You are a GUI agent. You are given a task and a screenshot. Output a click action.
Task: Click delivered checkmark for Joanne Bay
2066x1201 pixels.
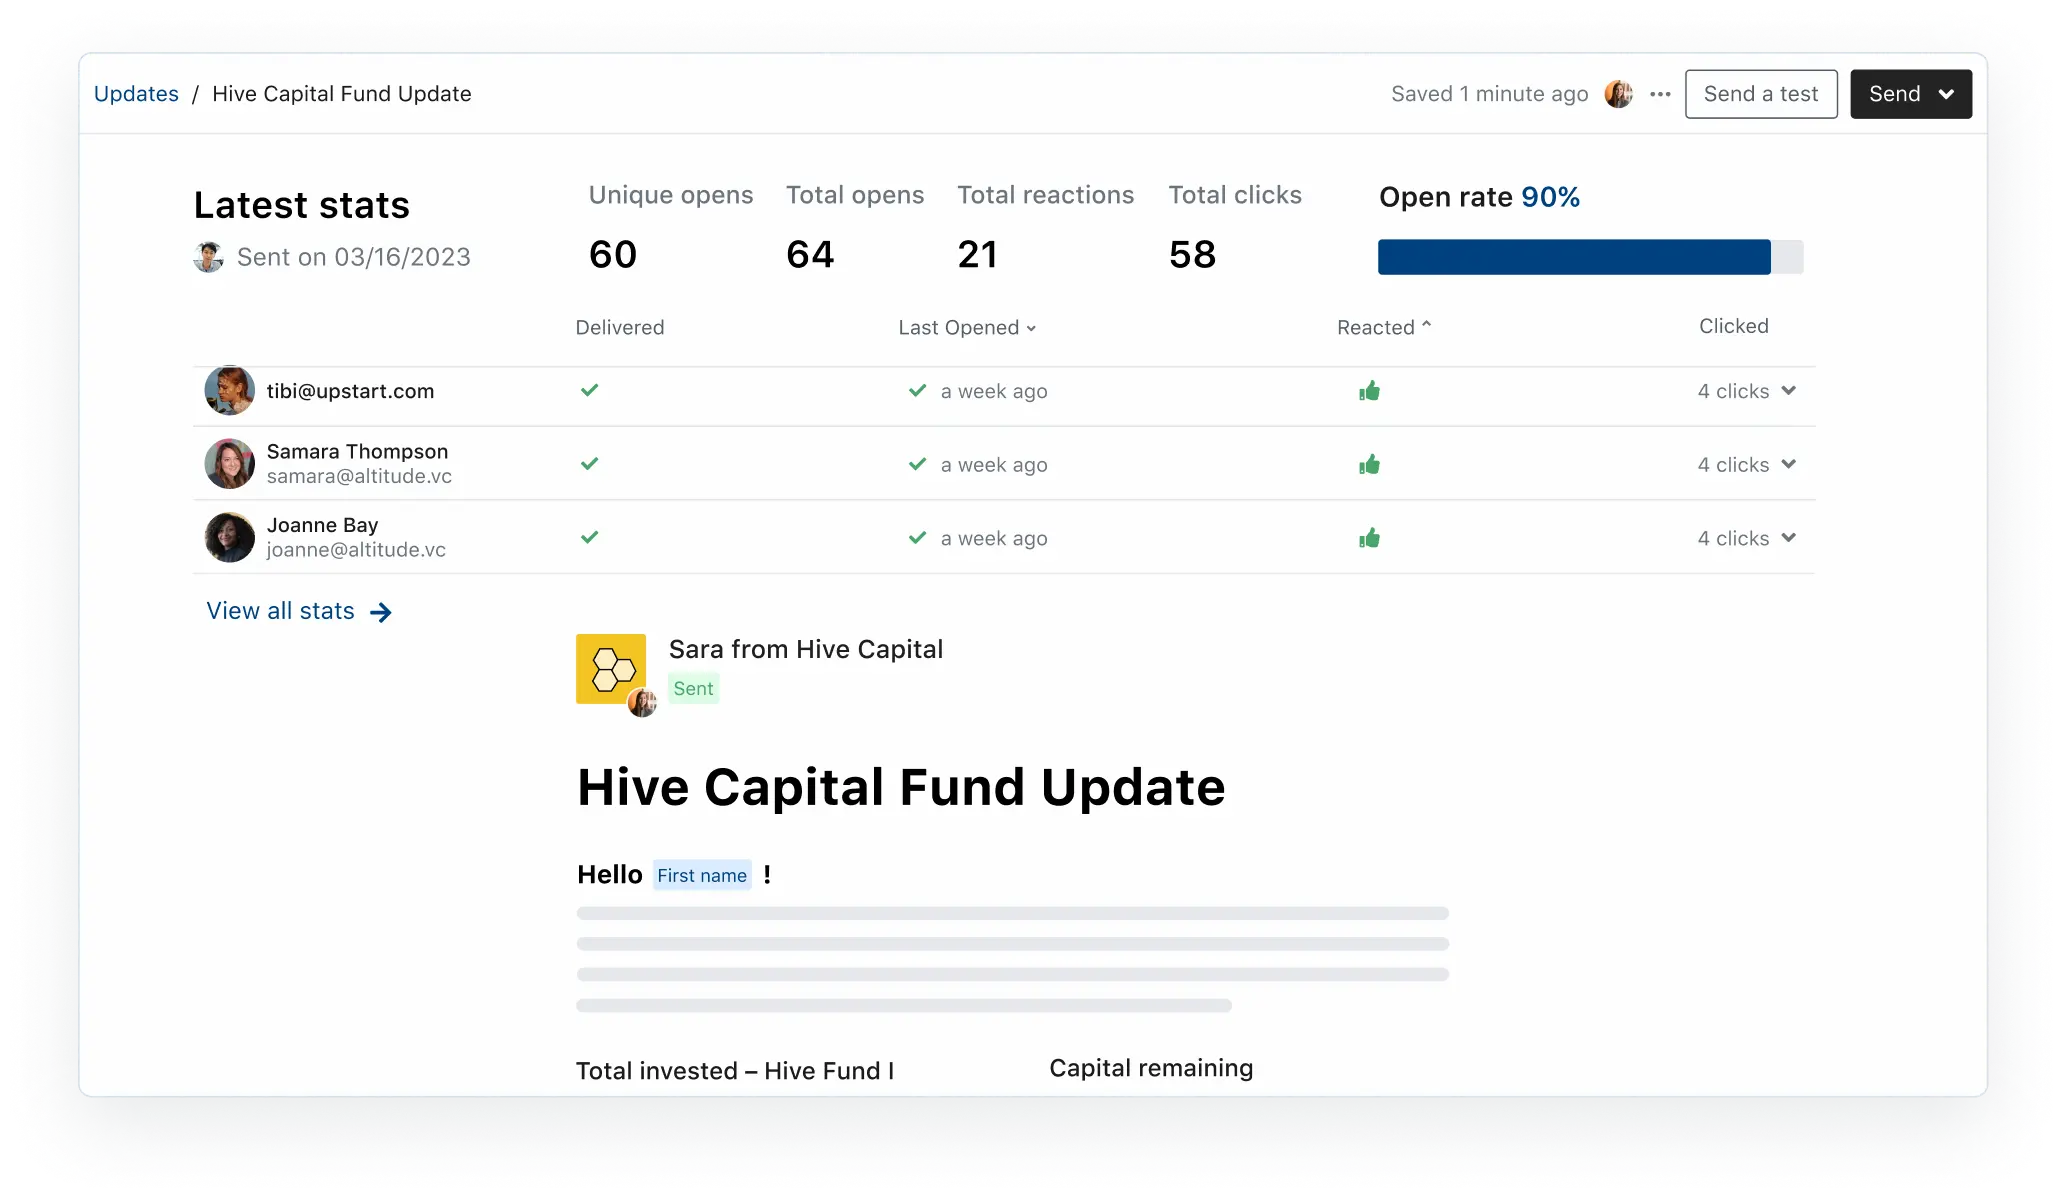coord(589,537)
